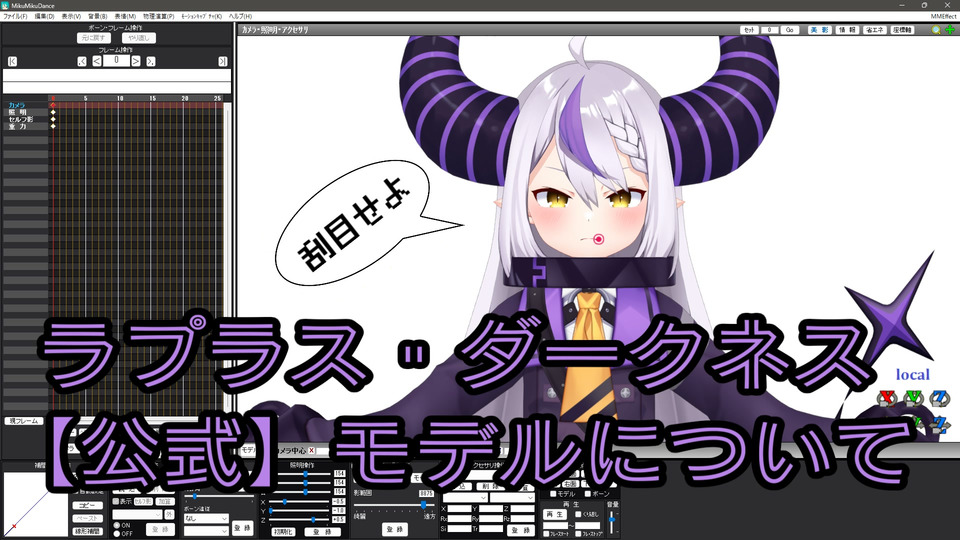Open the 編集(D) menu
The height and width of the screenshot is (540, 960).
pos(44,17)
